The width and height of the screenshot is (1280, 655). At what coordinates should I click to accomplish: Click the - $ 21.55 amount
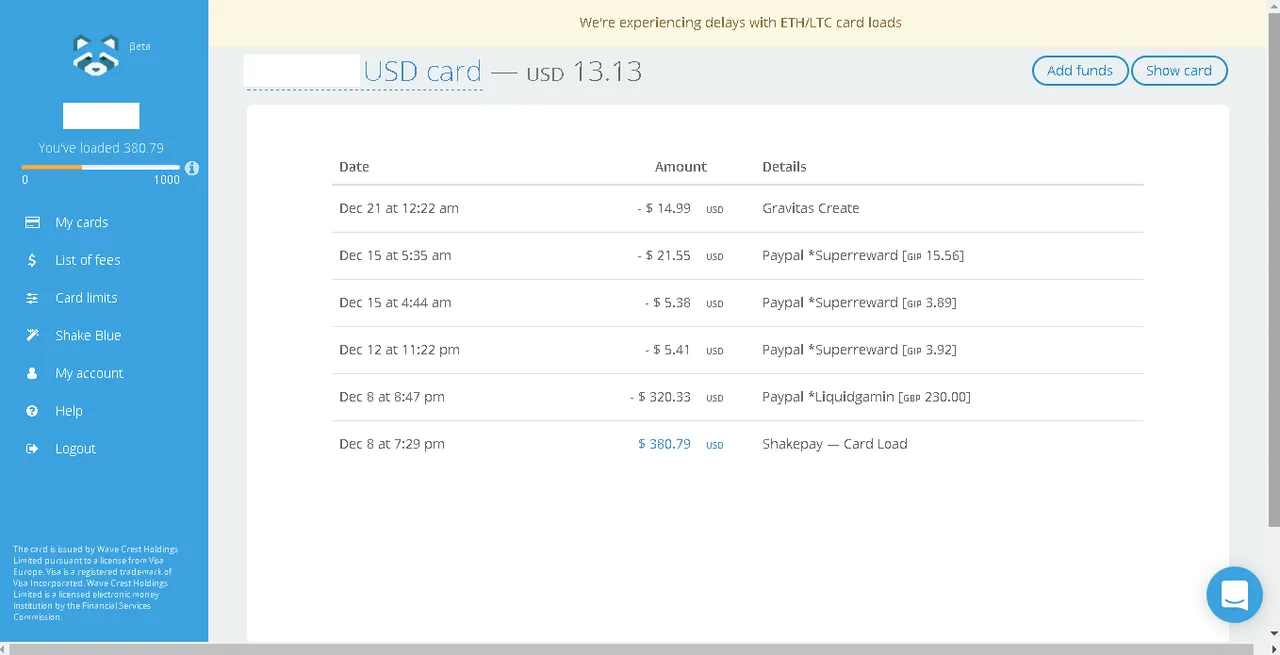click(x=664, y=255)
